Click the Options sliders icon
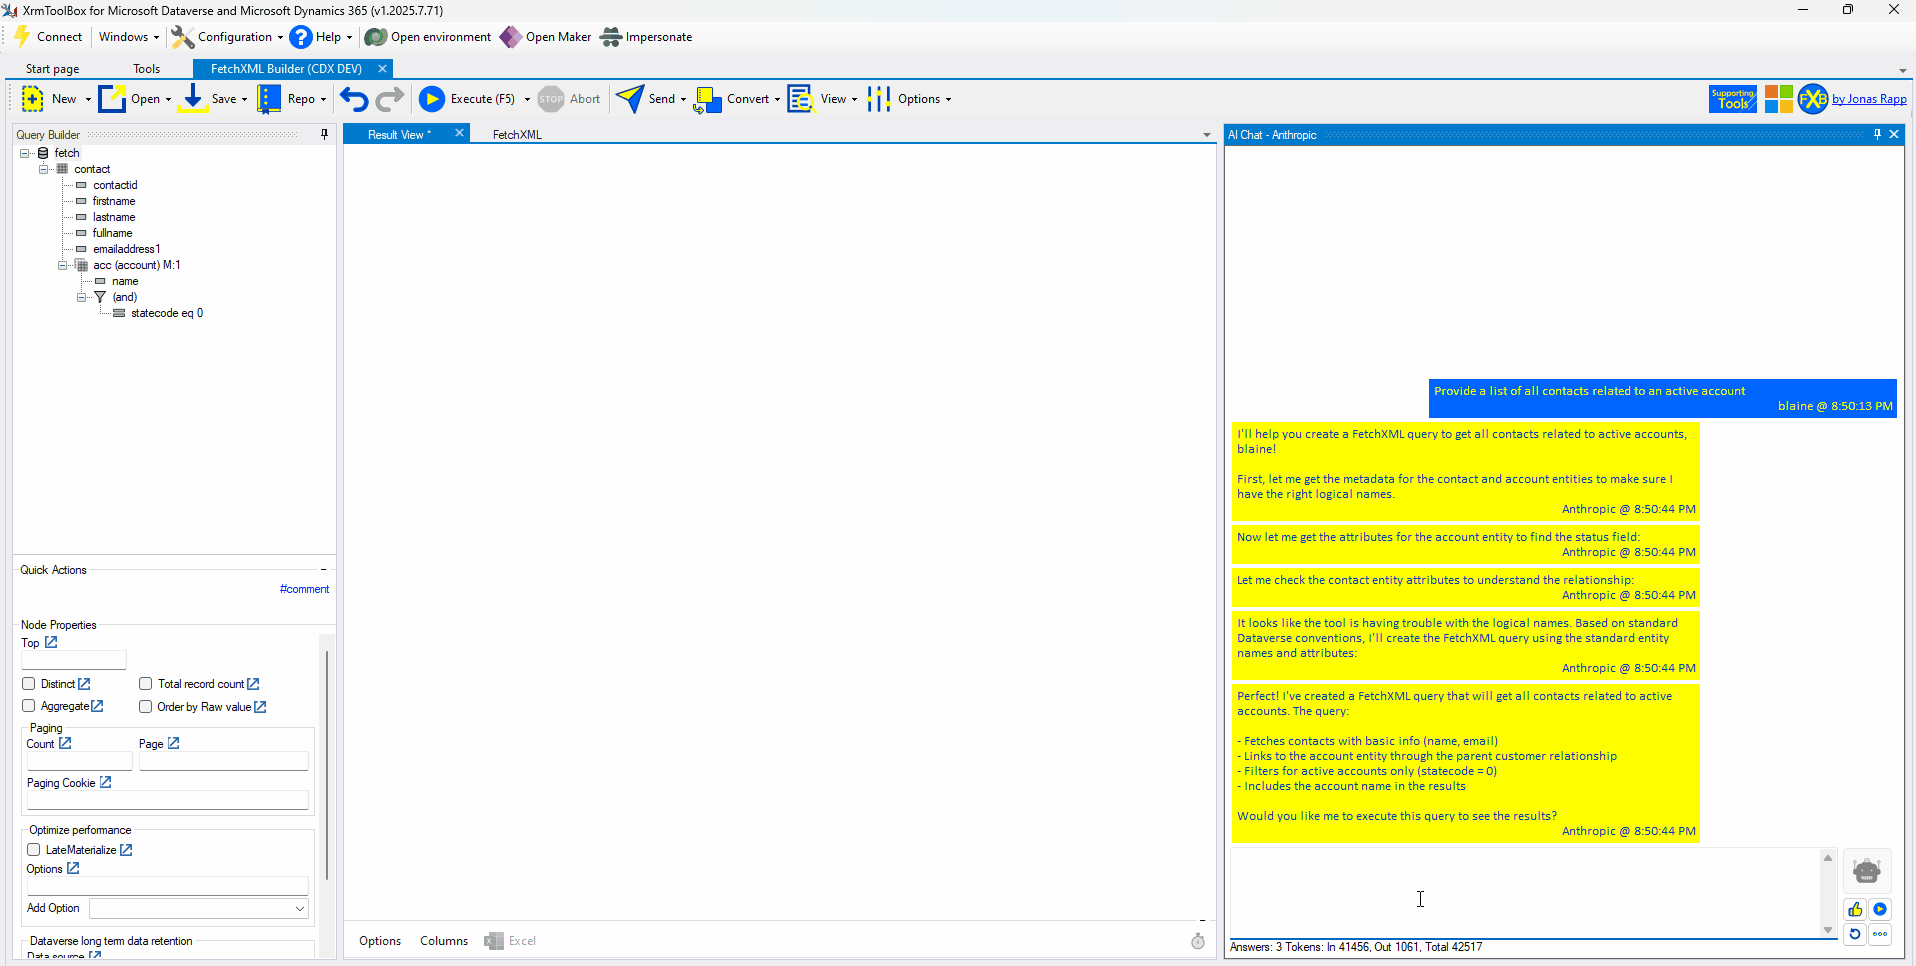1916x966 pixels. pyautogui.click(x=879, y=99)
